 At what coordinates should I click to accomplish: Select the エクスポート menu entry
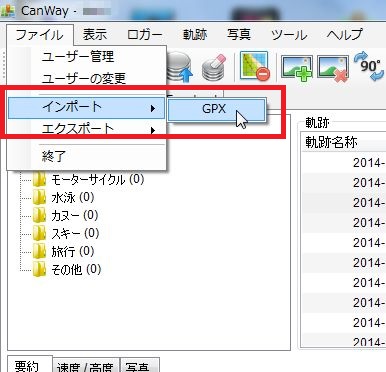[x=87, y=129]
